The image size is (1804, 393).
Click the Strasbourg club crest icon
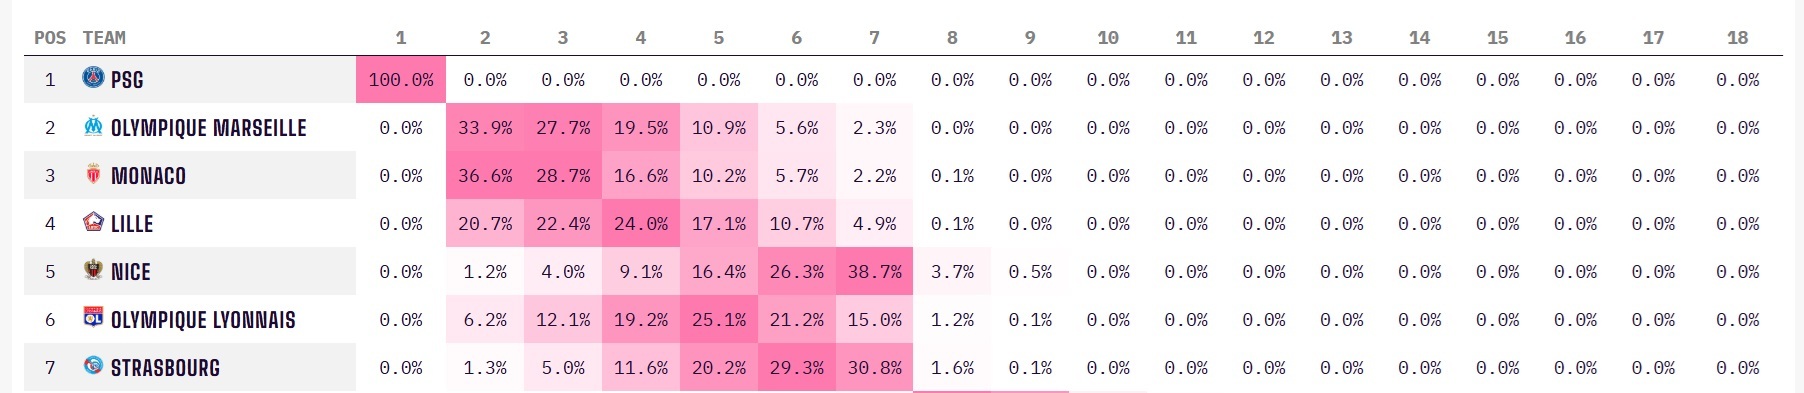tap(93, 366)
